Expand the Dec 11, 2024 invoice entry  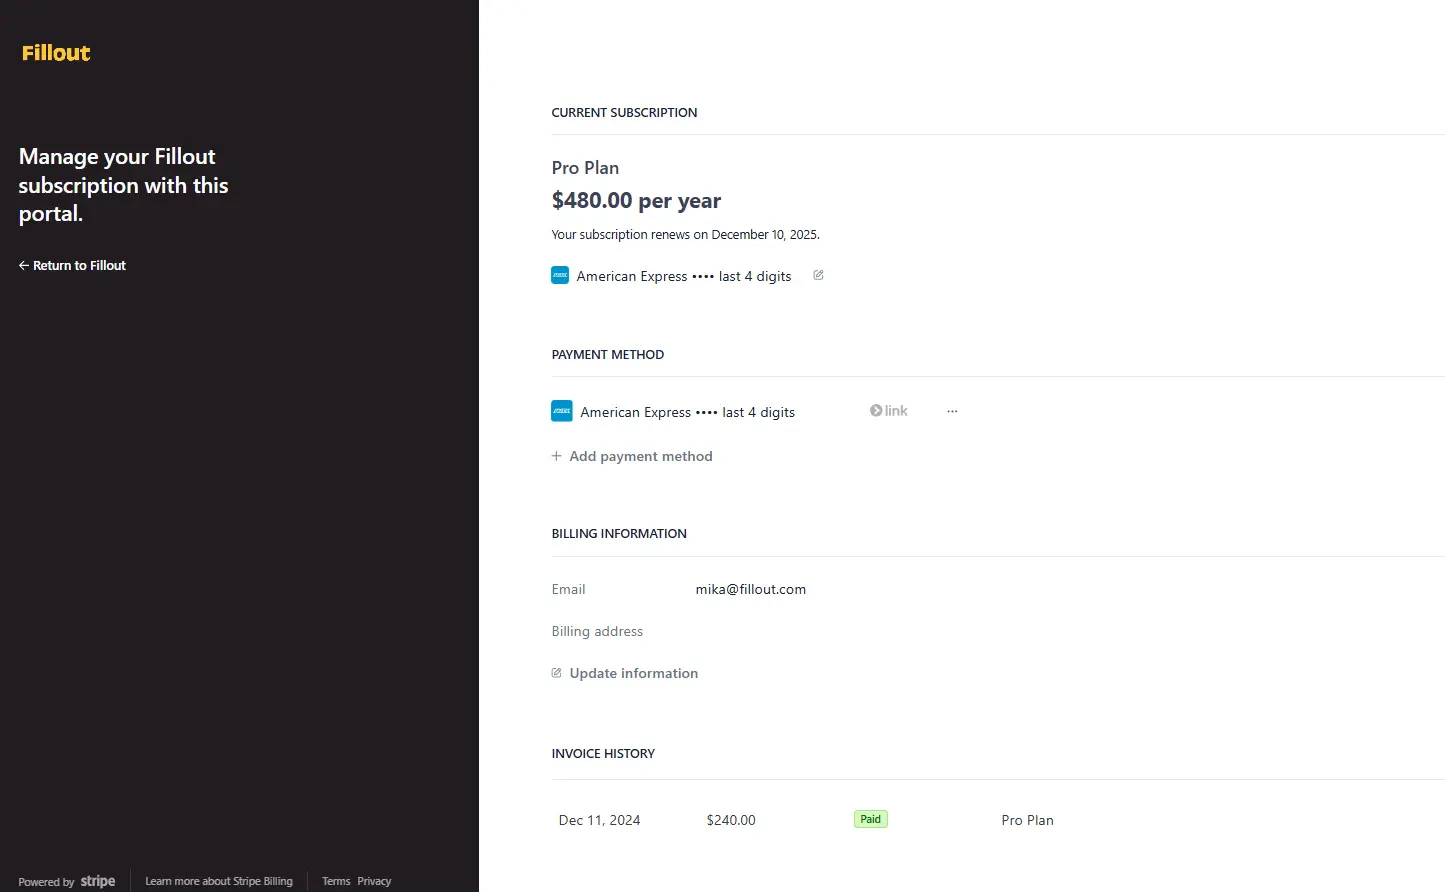pyautogui.click(x=599, y=819)
